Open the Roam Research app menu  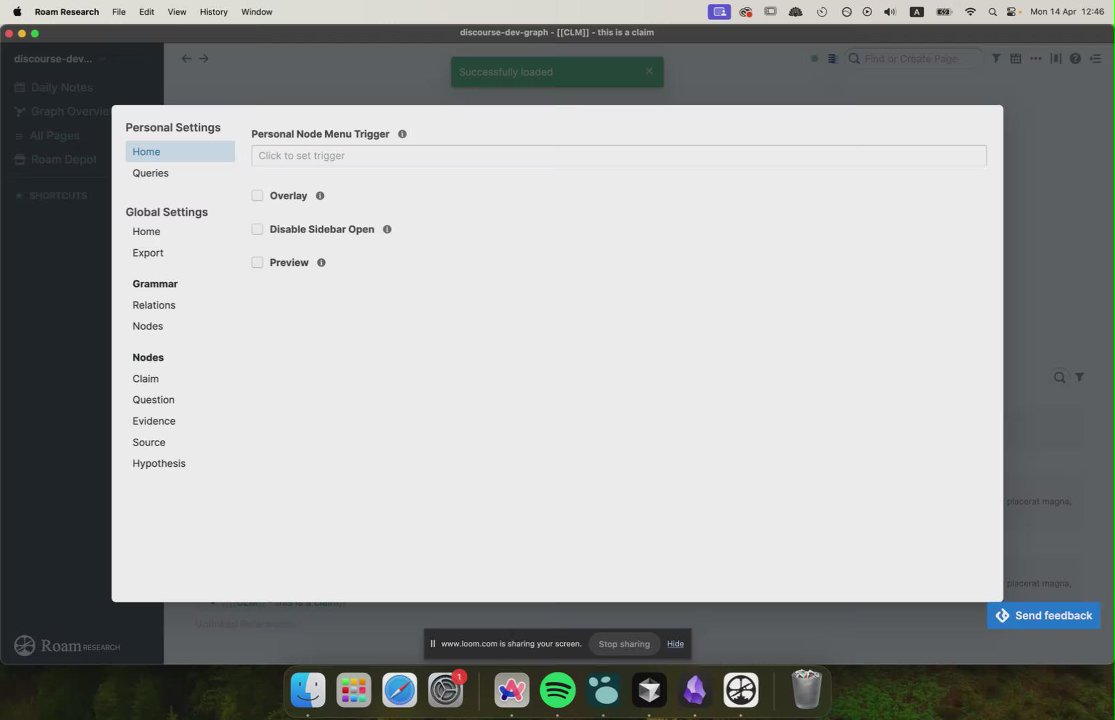point(67,11)
